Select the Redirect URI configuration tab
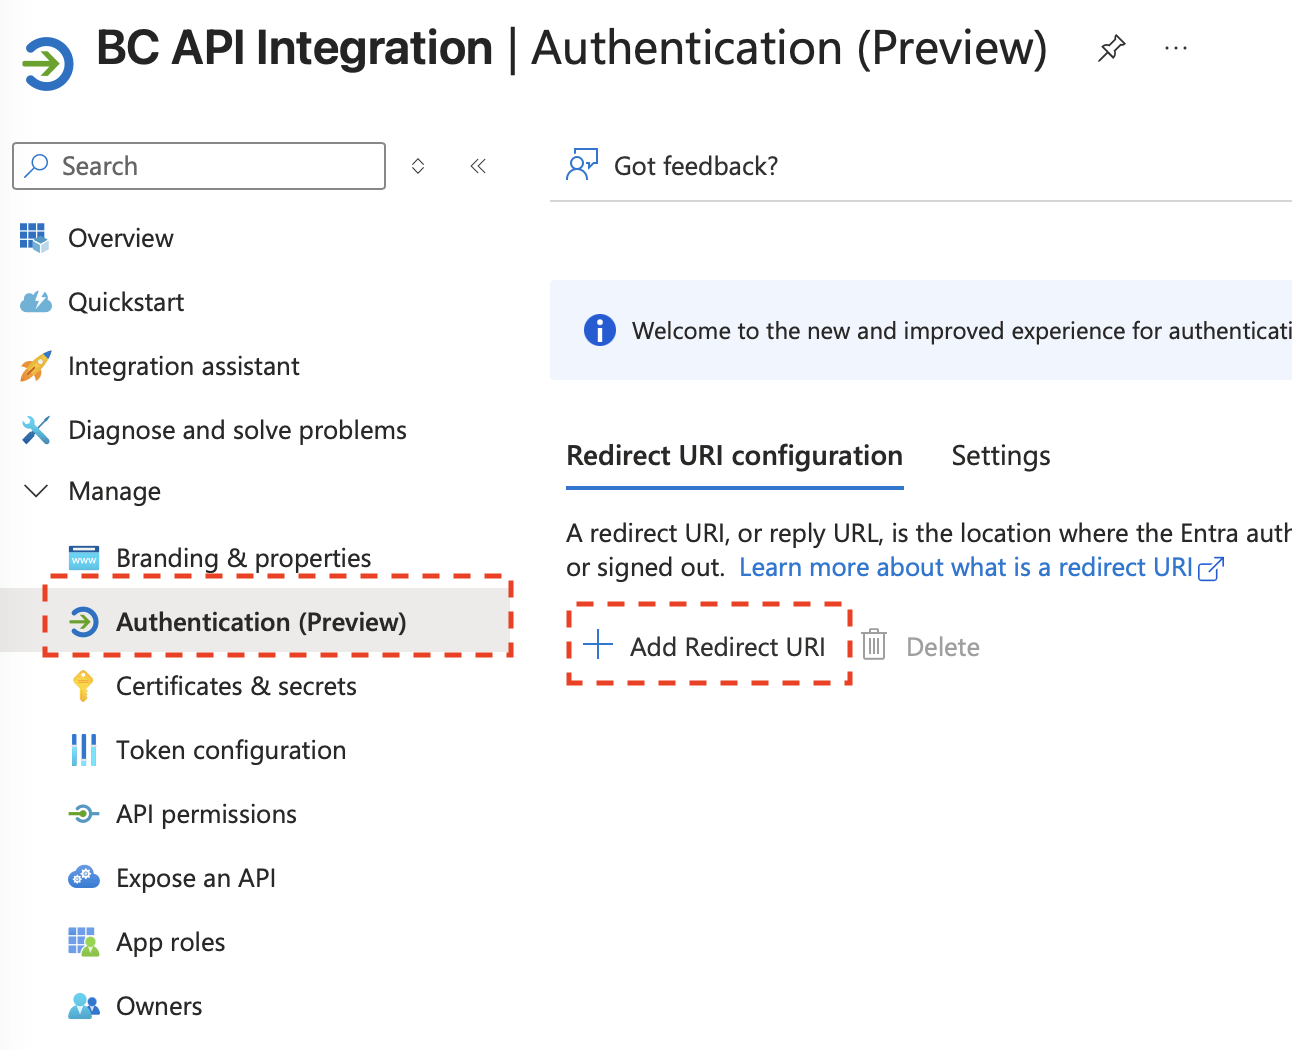The width and height of the screenshot is (1292, 1050). pyautogui.click(x=734, y=456)
